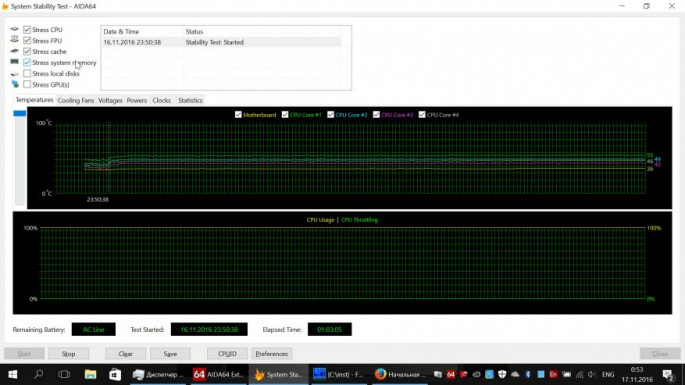Click the volume speaker tray icon

point(592,375)
